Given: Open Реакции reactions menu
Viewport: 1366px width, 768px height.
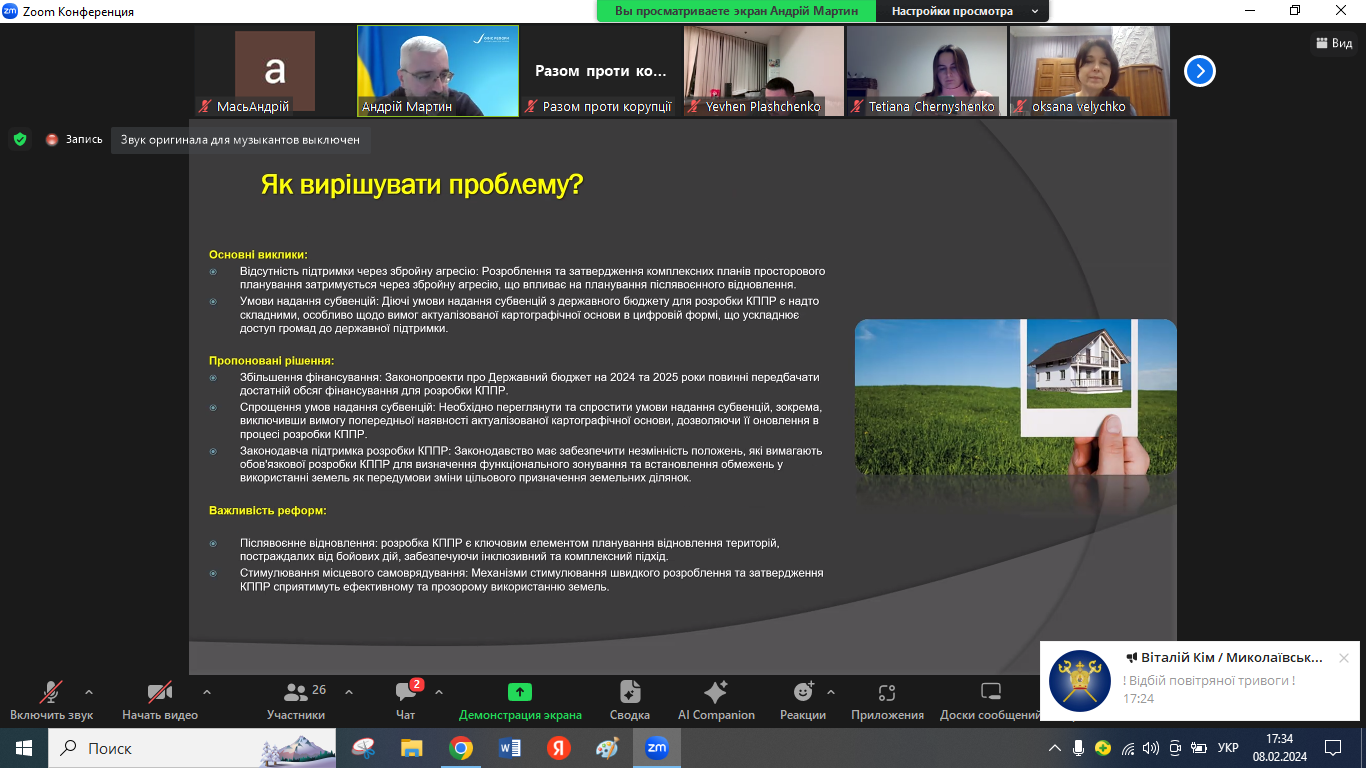Looking at the screenshot, I should pyautogui.click(x=803, y=700).
